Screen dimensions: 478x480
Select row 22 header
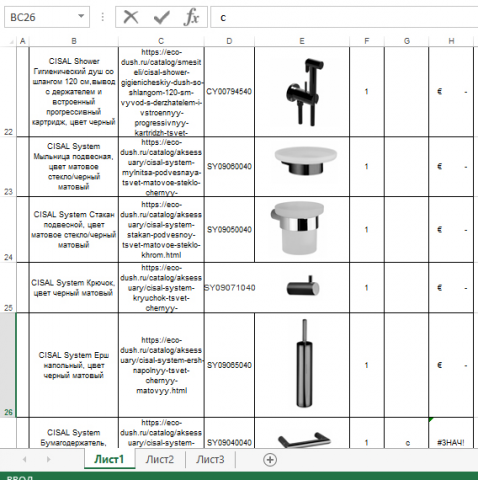click(x=8, y=92)
